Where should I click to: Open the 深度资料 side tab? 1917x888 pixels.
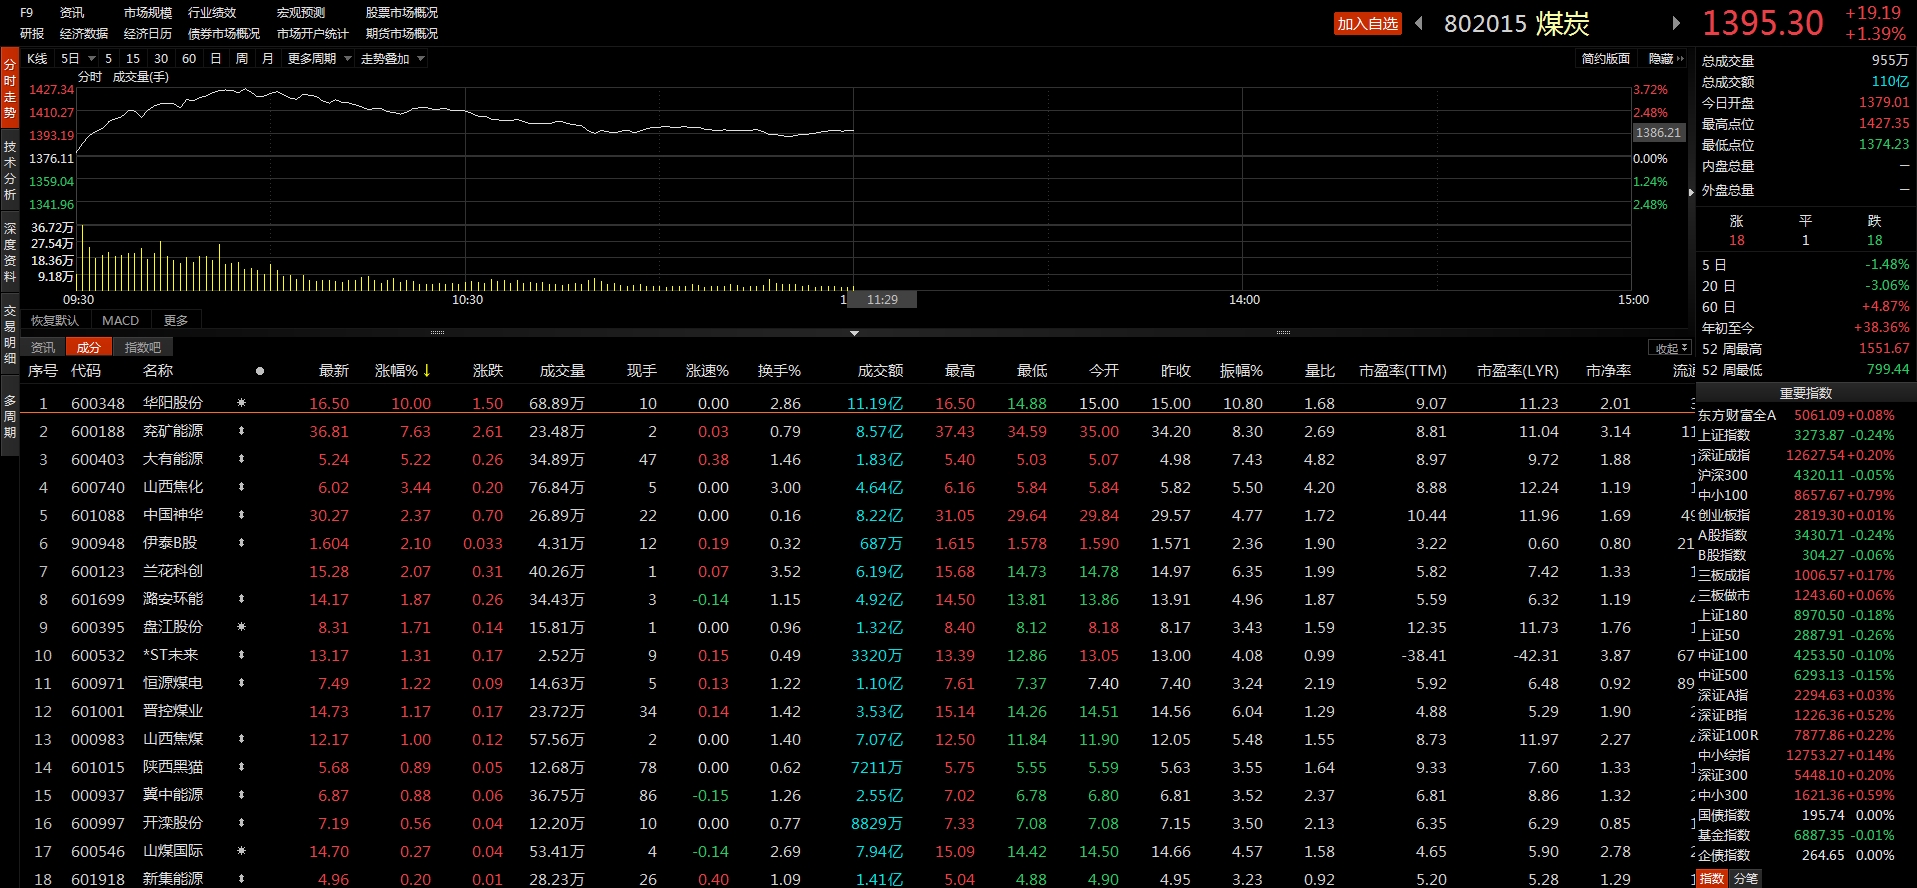click(10, 252)
